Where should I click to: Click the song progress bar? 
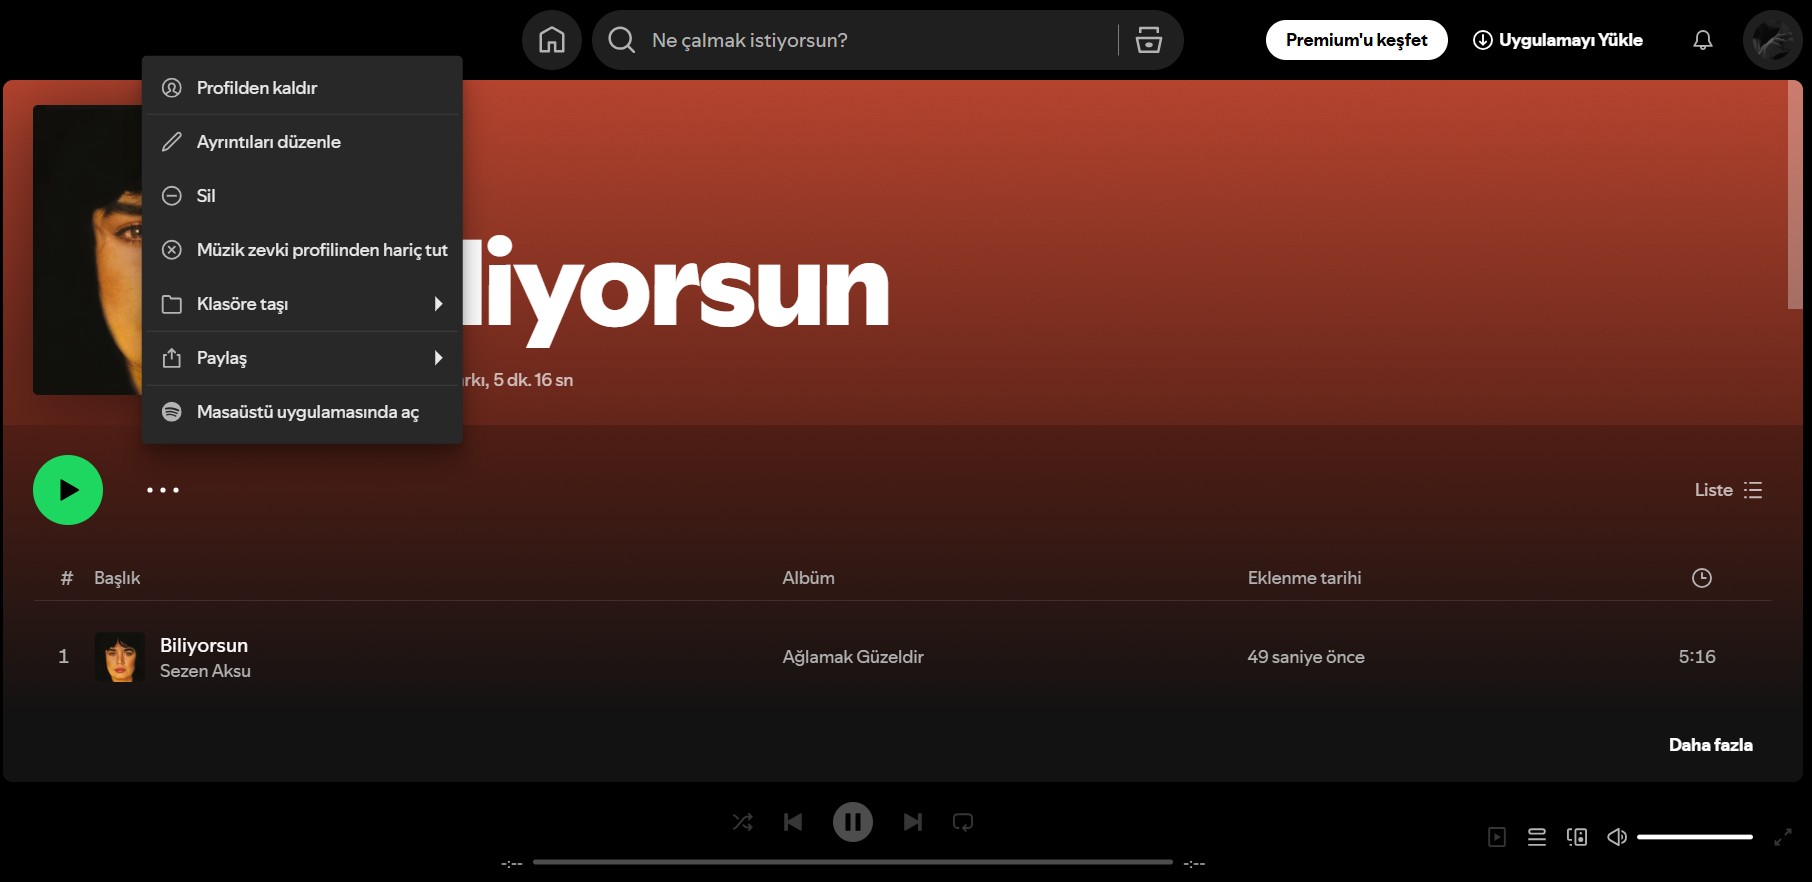[853, 862]
